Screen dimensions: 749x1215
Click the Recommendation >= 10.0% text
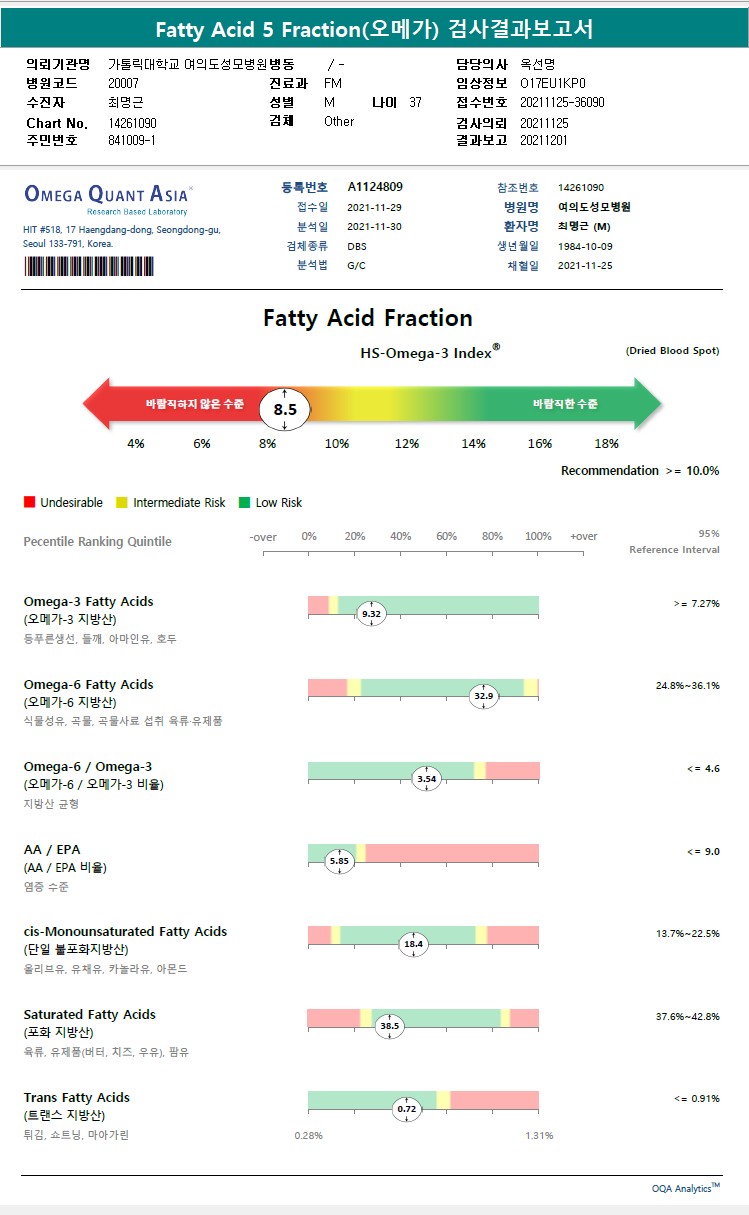[639, 470]
